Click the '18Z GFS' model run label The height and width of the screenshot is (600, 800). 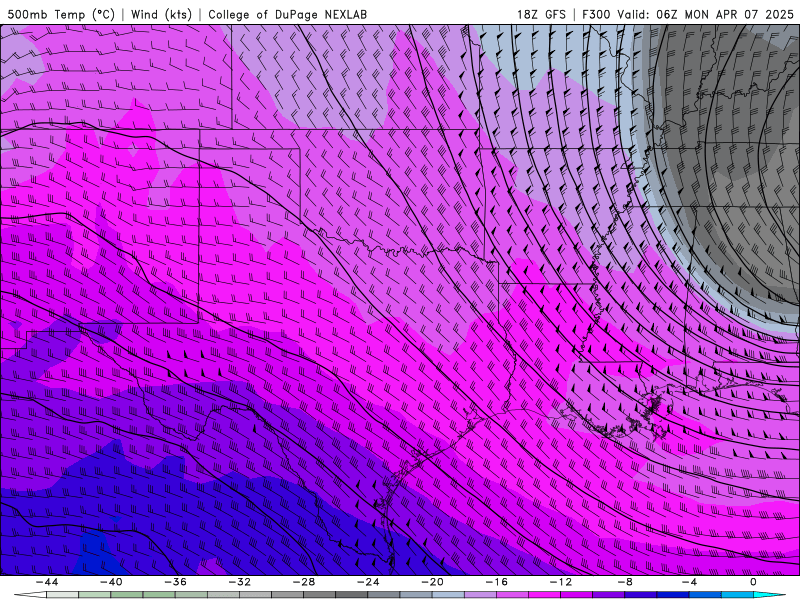click(x=541, y=14)
